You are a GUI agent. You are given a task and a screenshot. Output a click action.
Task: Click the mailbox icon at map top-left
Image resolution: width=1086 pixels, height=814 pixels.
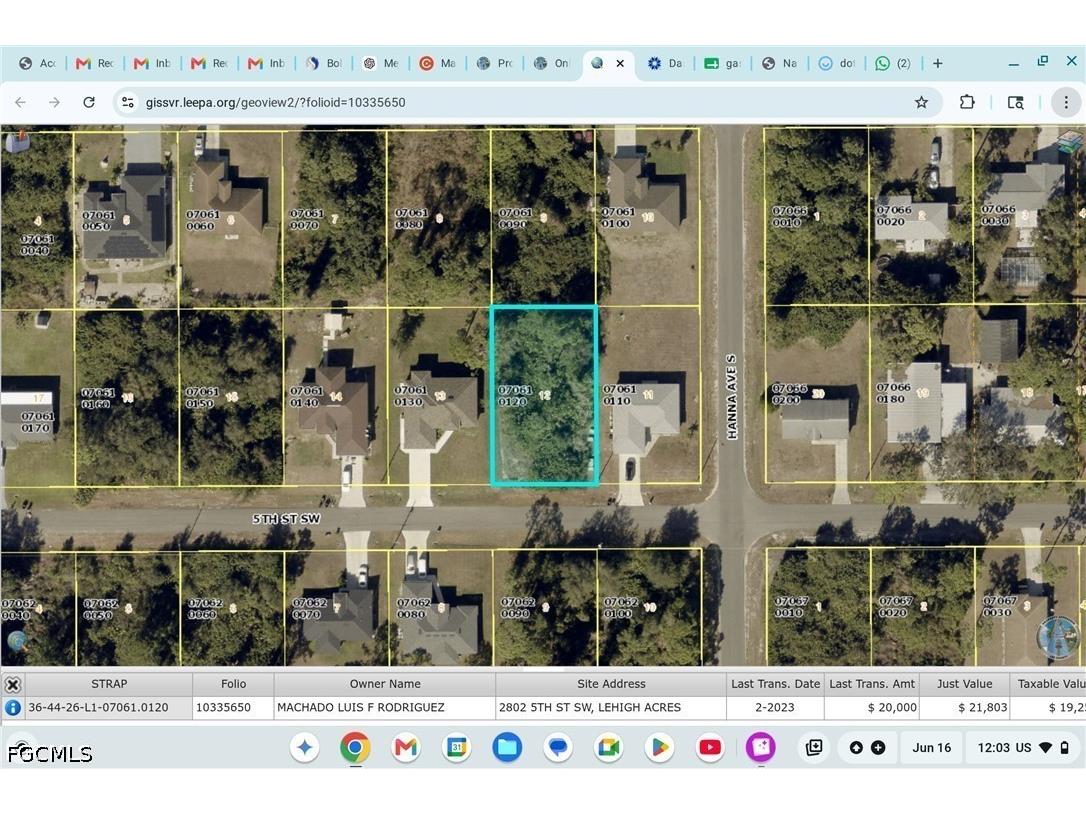pos(17,141)
